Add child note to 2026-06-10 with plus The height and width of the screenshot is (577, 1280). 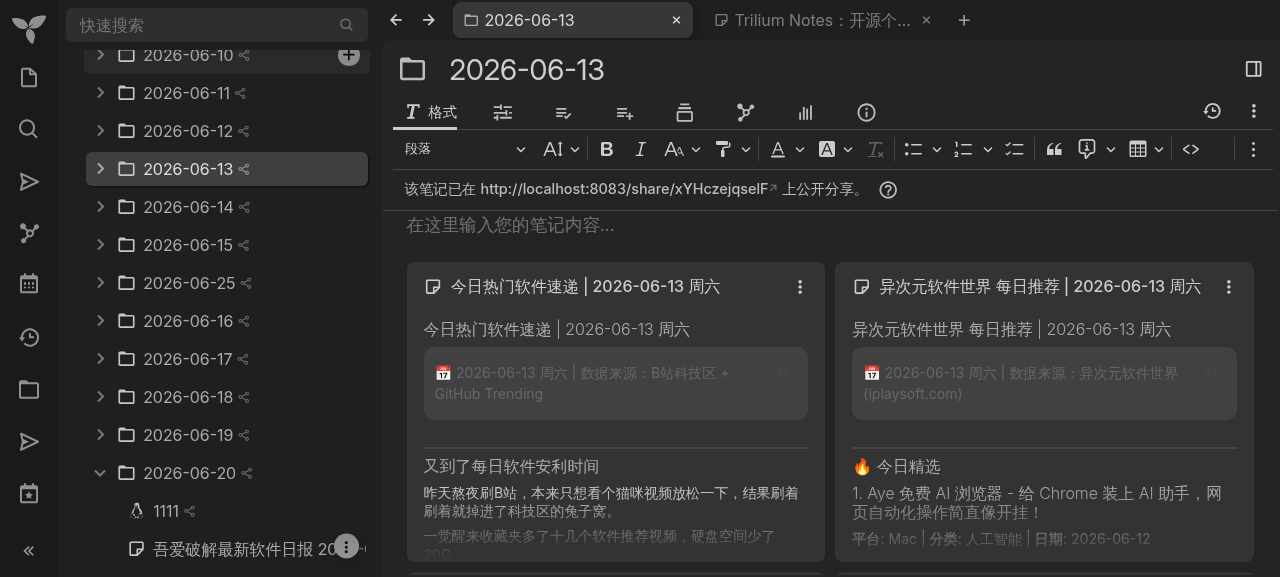tap(348, 56)
